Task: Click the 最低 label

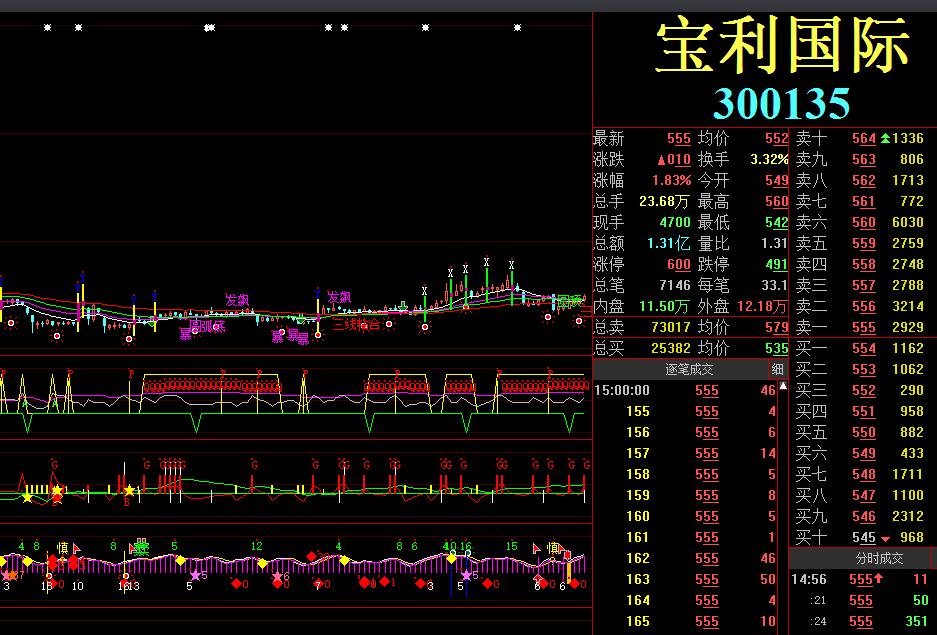Action: tap(714, 222)
